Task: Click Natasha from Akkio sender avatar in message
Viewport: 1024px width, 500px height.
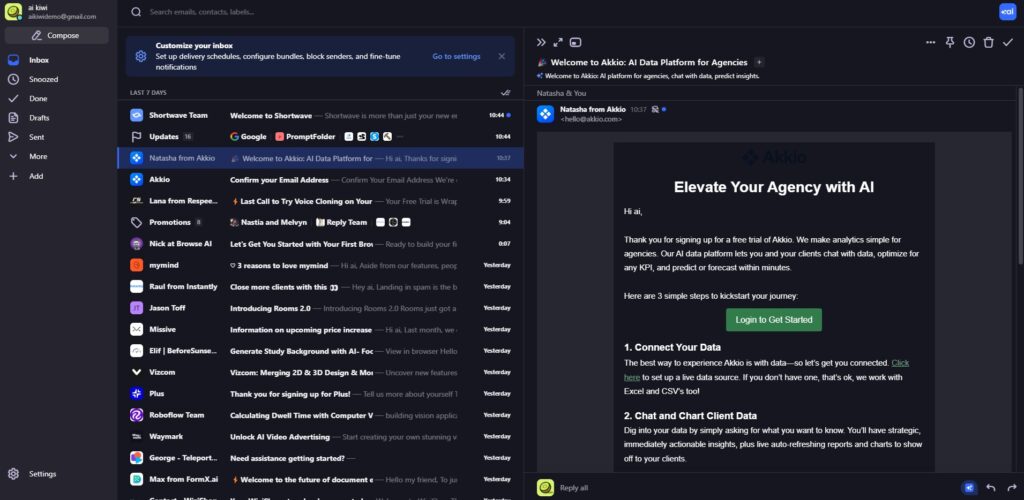Action: coord(545,114)
